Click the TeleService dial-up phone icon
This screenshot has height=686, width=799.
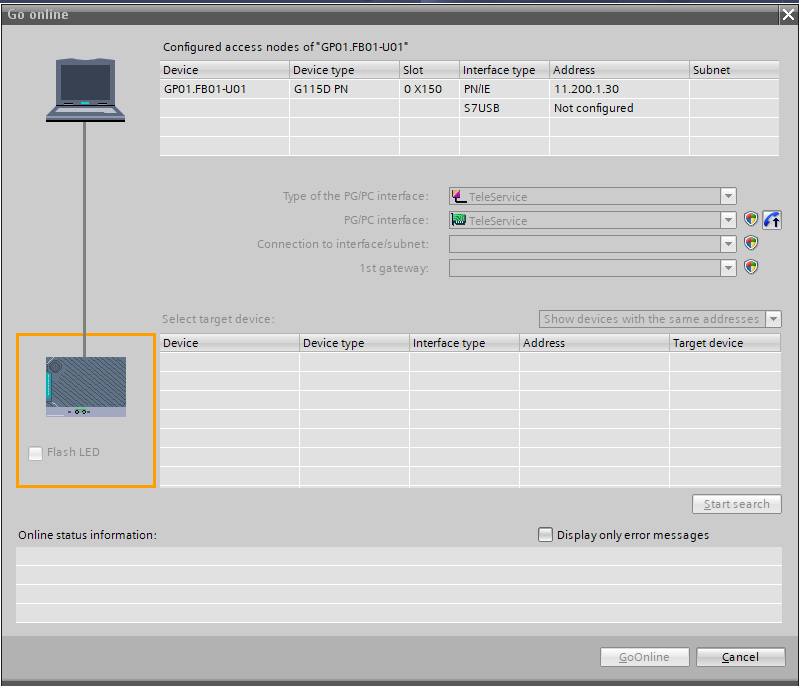[771, 220]
